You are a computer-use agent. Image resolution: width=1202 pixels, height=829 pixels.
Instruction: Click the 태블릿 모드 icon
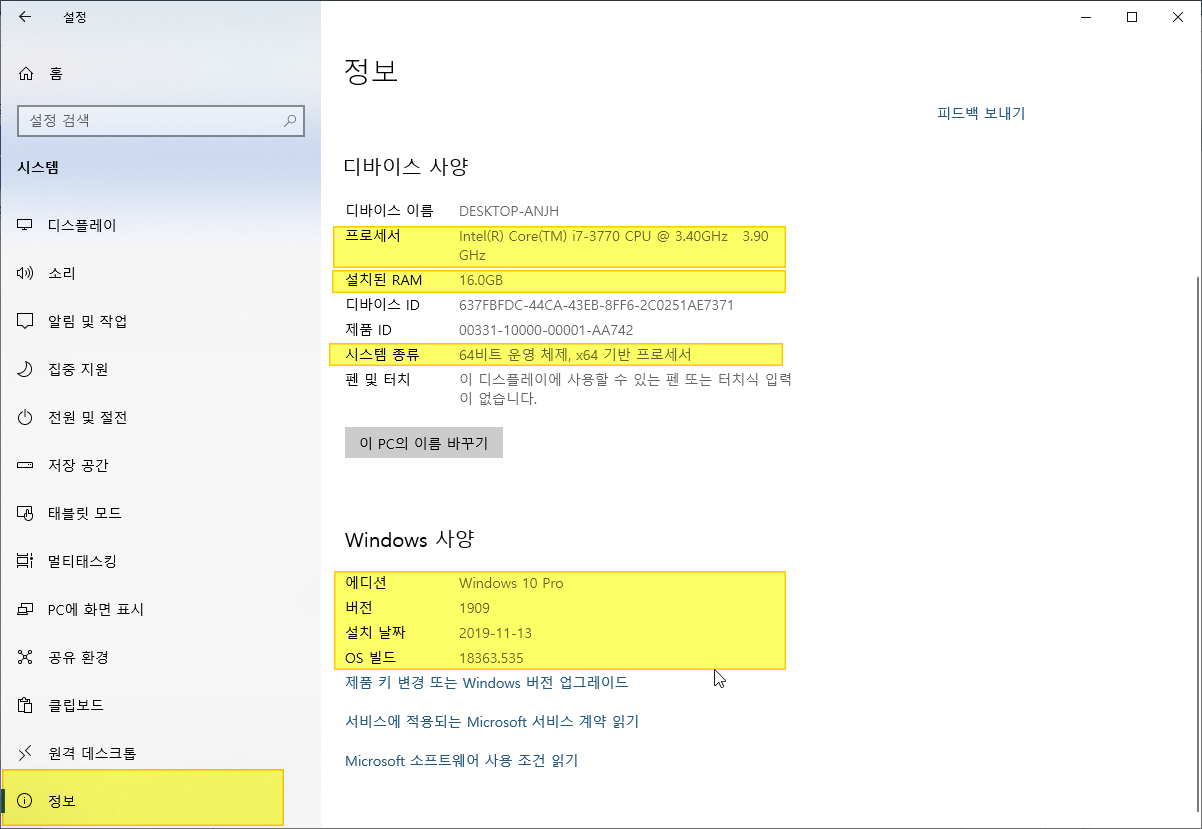[x=26, y=513]
